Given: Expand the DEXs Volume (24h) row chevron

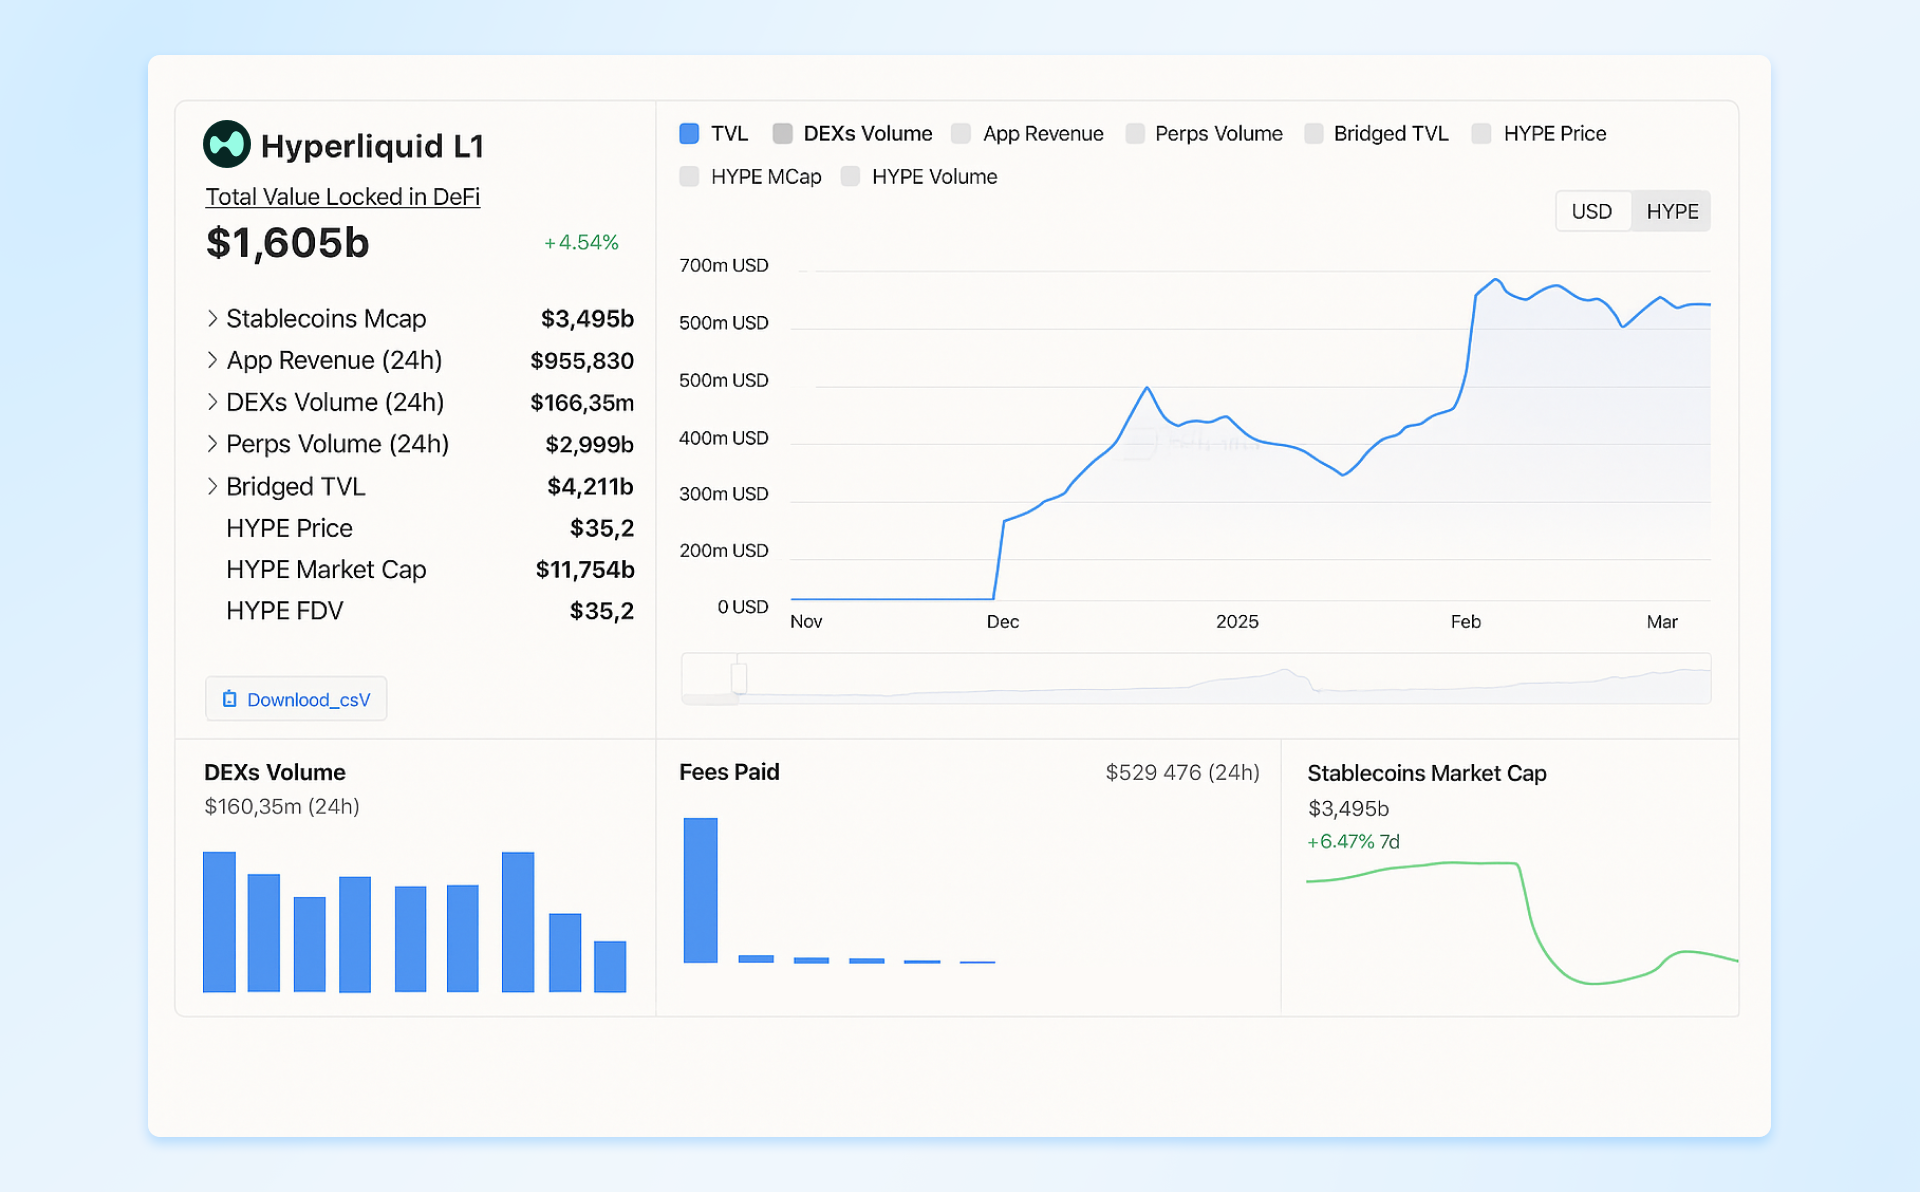Looking at the screenshot, I should tap(212, 402).
